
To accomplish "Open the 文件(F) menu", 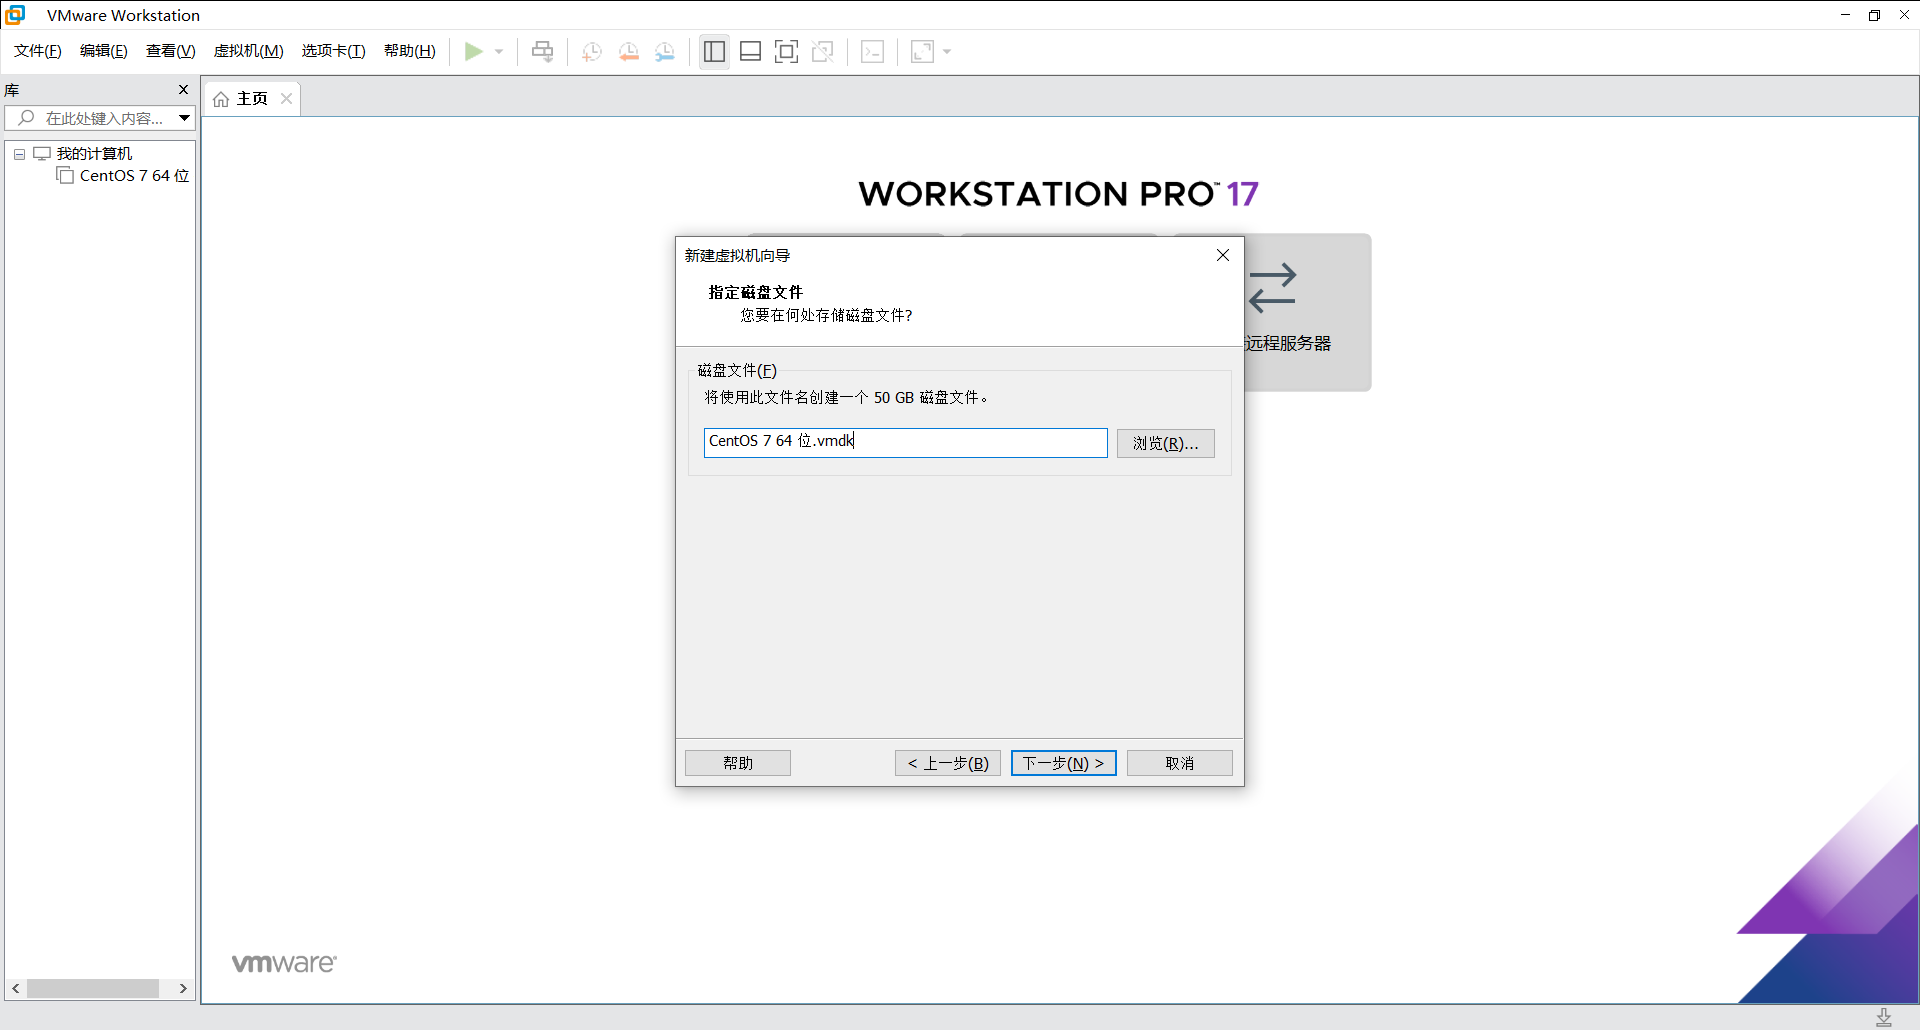I will click(38, 51).
